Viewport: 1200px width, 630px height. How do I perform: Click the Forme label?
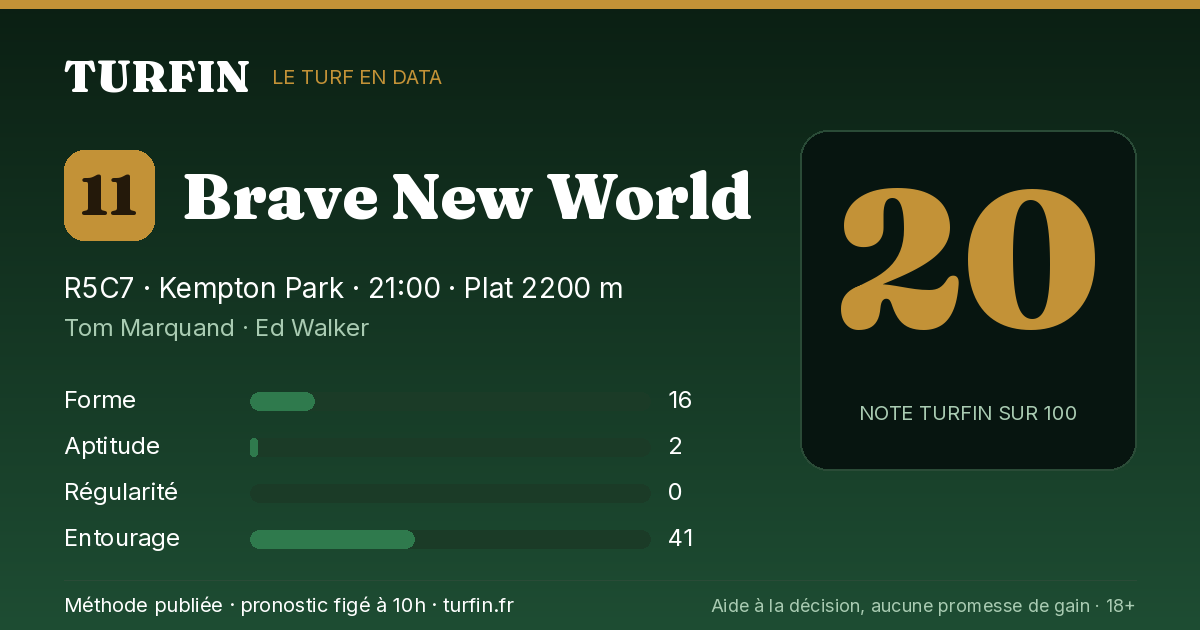pos(100,400)
